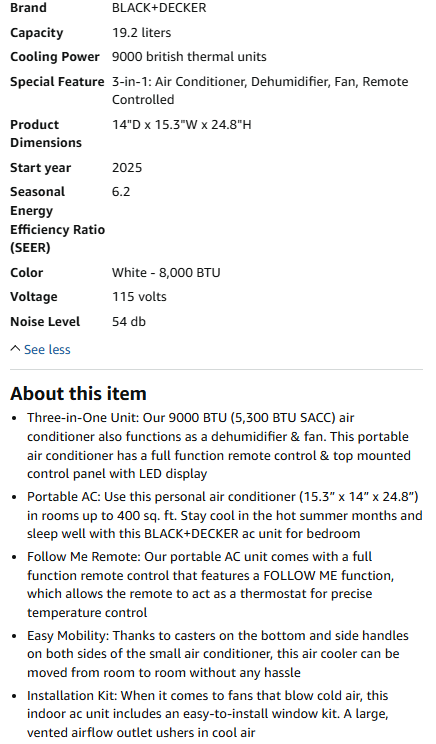Select the SEER value 6.2

(121, 192)
